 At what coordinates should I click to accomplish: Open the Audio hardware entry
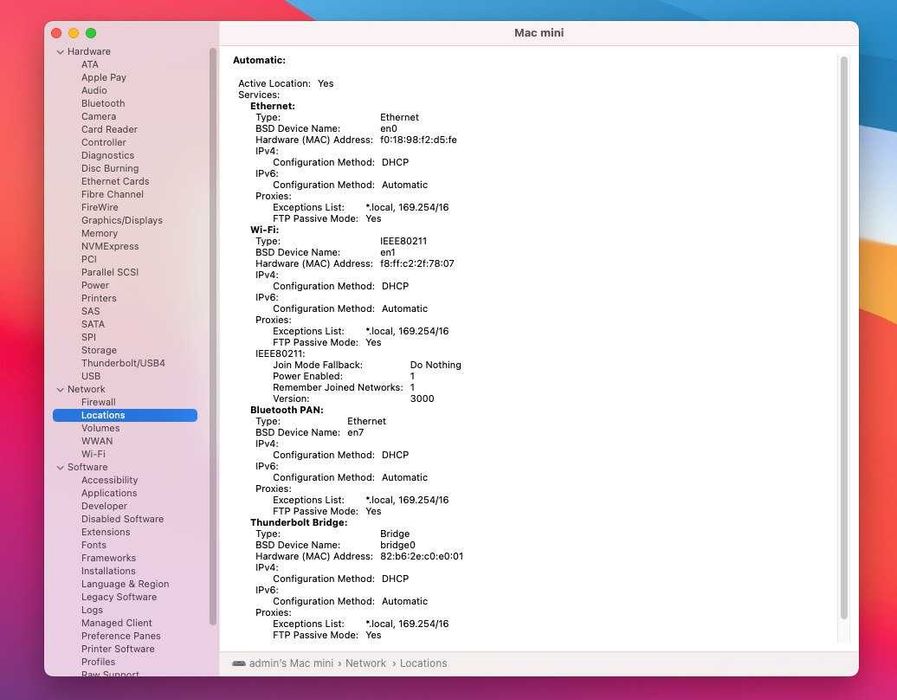pyautogui.click(x=94, y=90)
